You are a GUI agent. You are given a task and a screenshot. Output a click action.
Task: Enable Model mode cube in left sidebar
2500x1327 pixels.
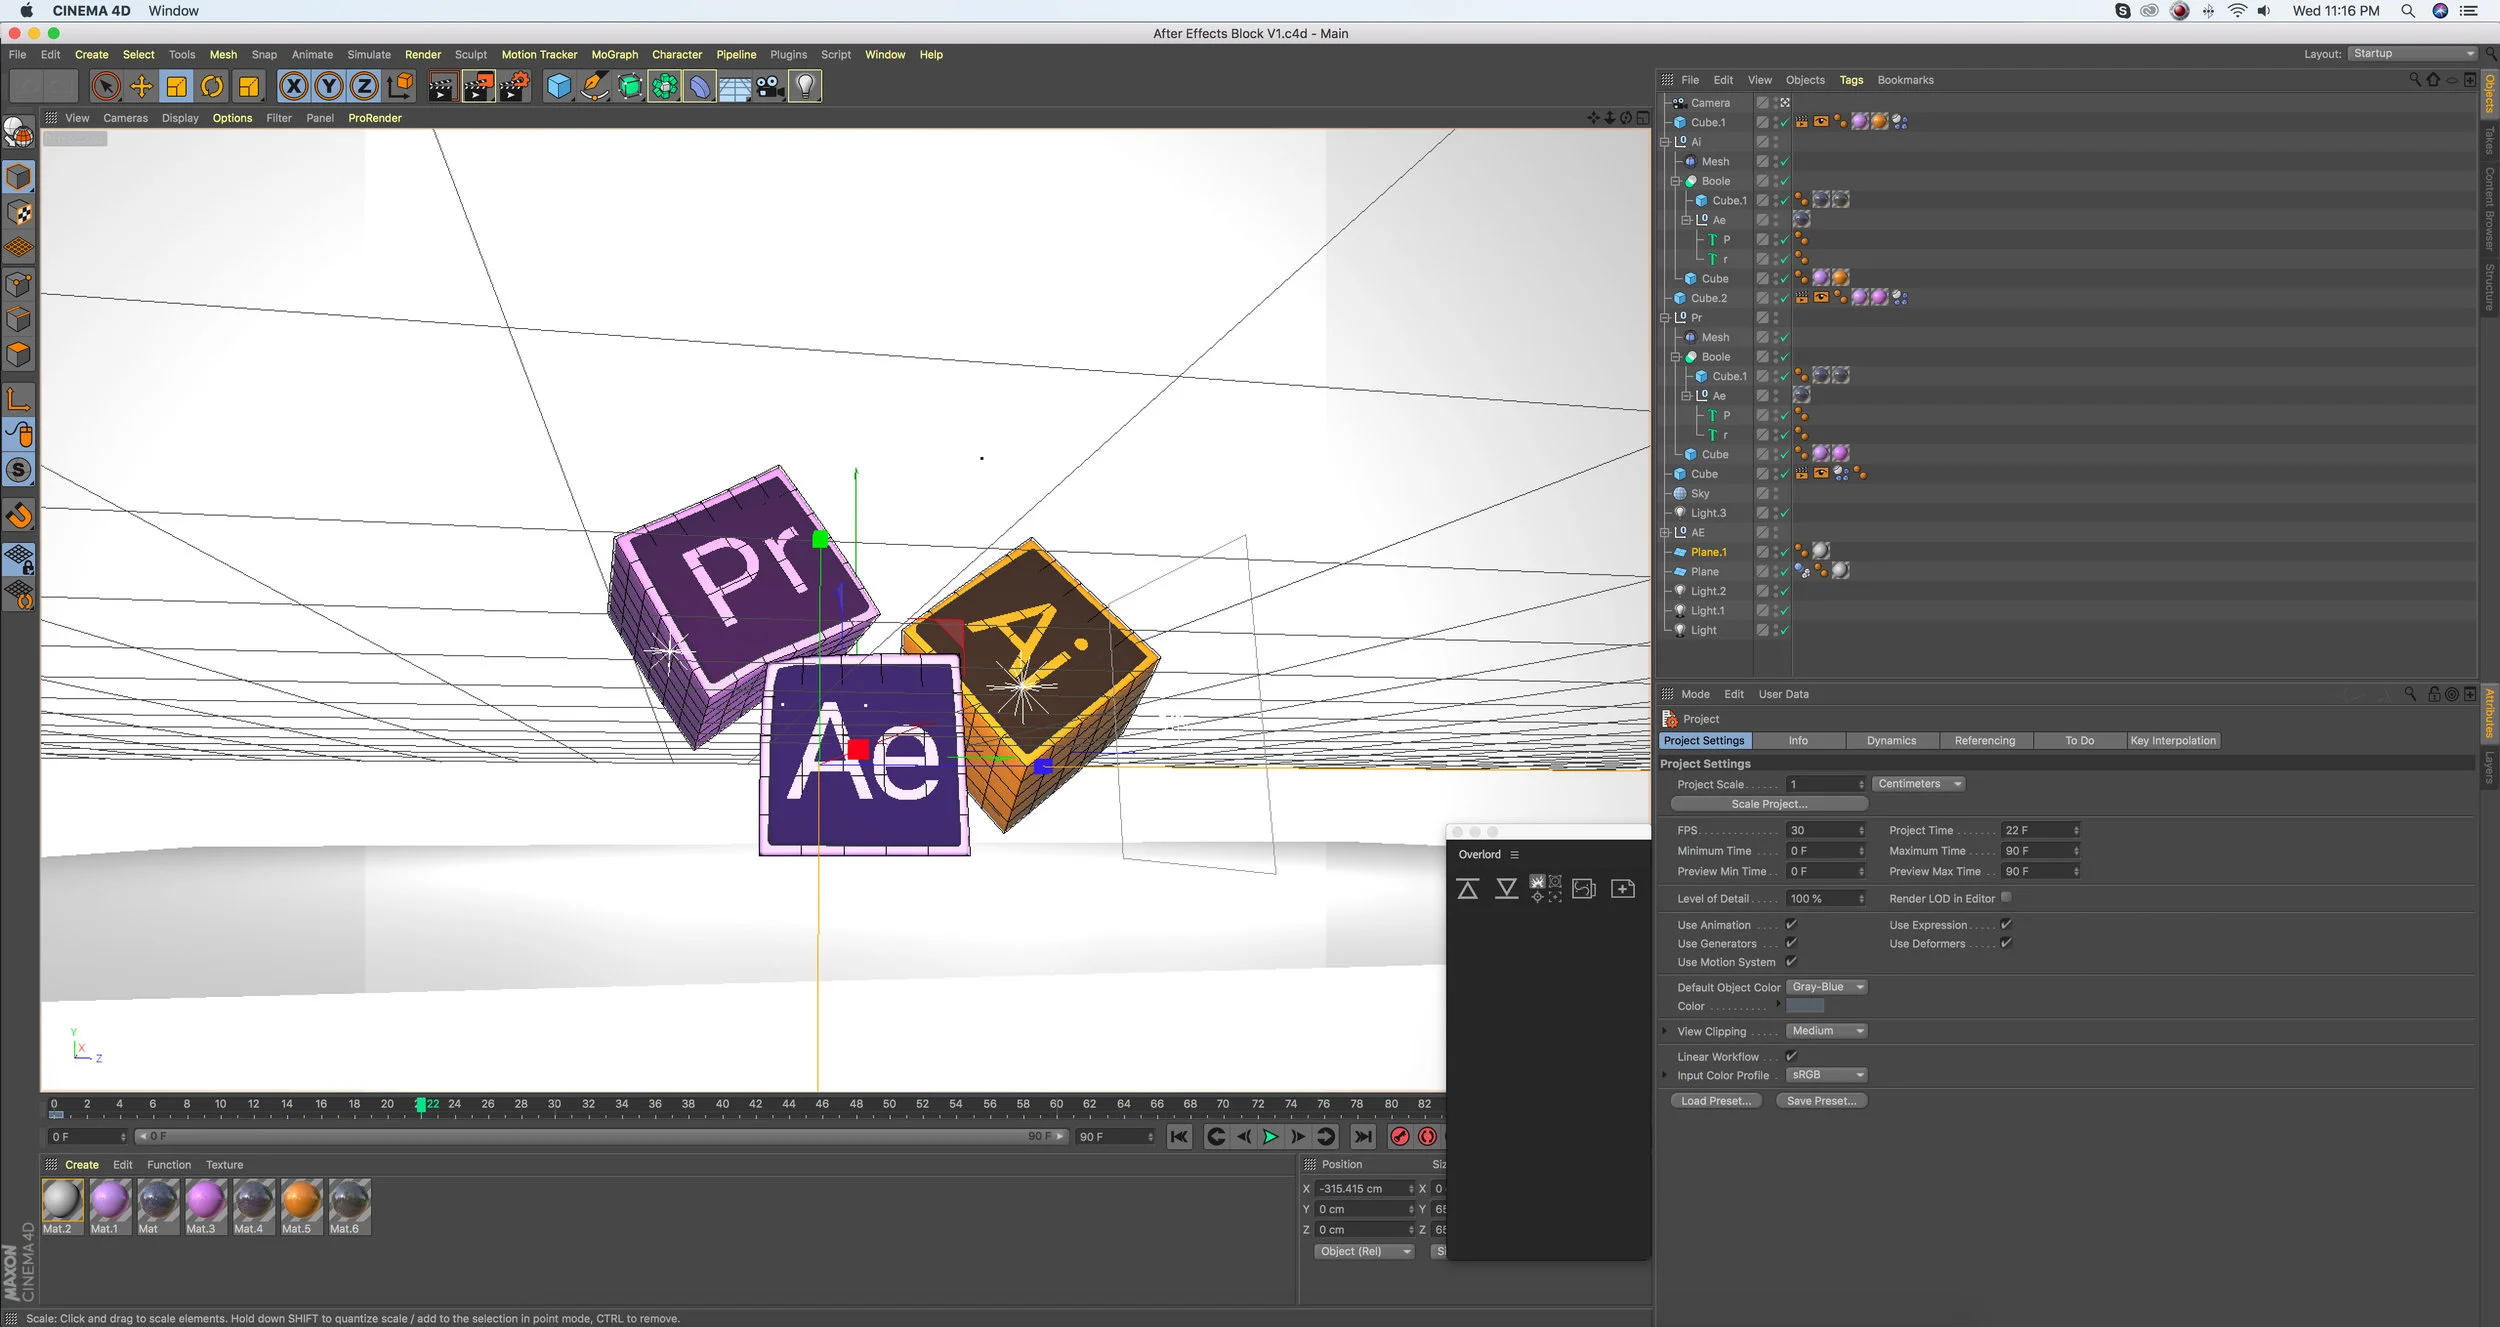pos(19,178)
